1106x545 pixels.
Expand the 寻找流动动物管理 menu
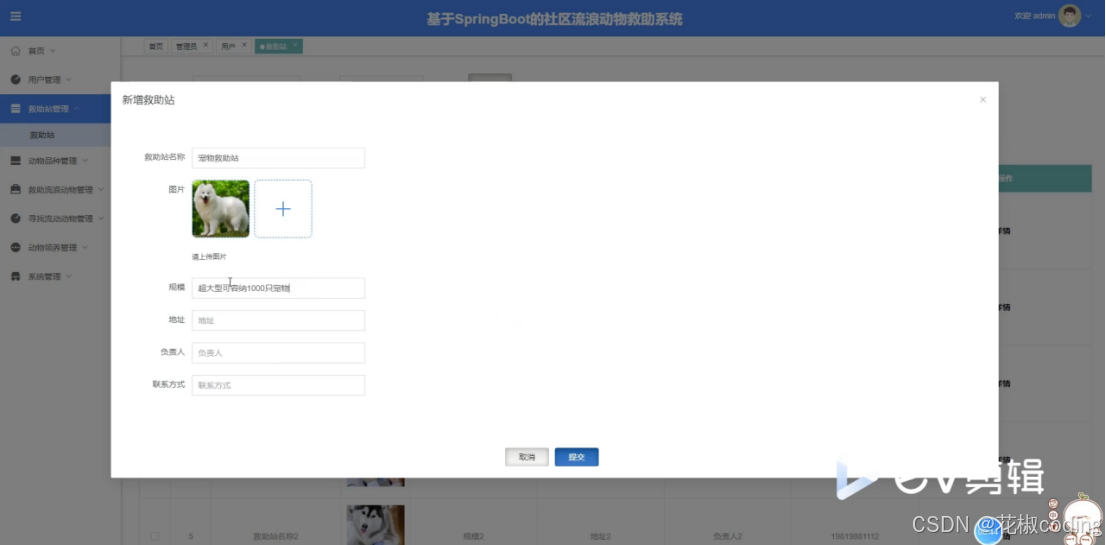pos(101,219)
